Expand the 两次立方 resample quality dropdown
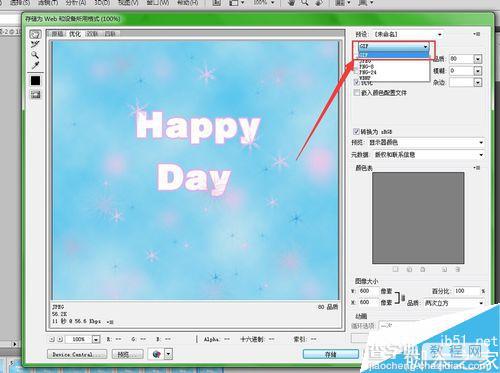This screenshot has width=500, height=373. pos(454,303)
